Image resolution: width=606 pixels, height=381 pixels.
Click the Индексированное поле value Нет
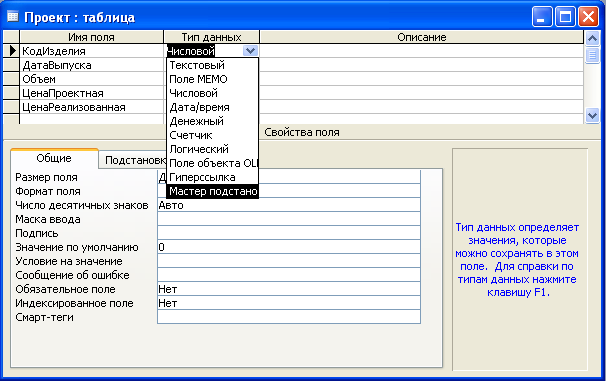(289, 303)
